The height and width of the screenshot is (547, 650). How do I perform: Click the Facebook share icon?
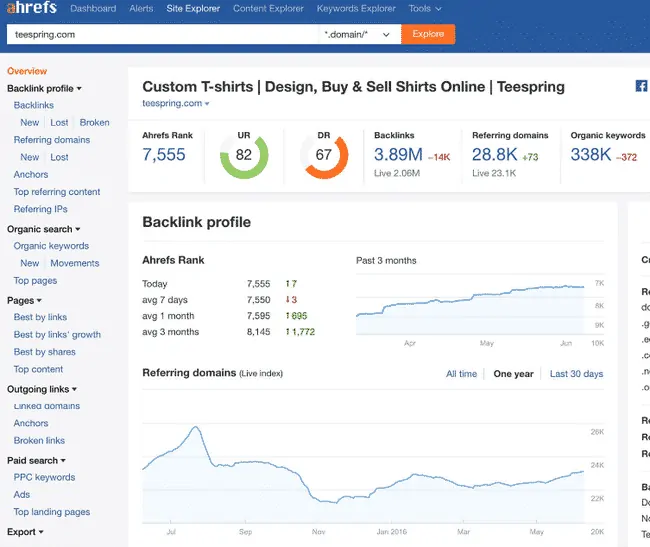[641, 87]
